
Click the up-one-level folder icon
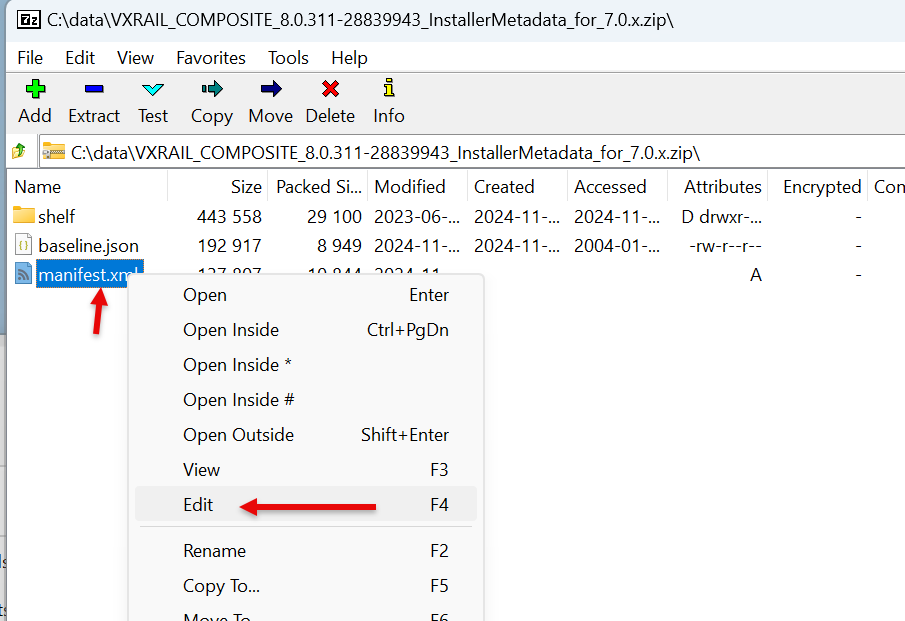(19, 152)
